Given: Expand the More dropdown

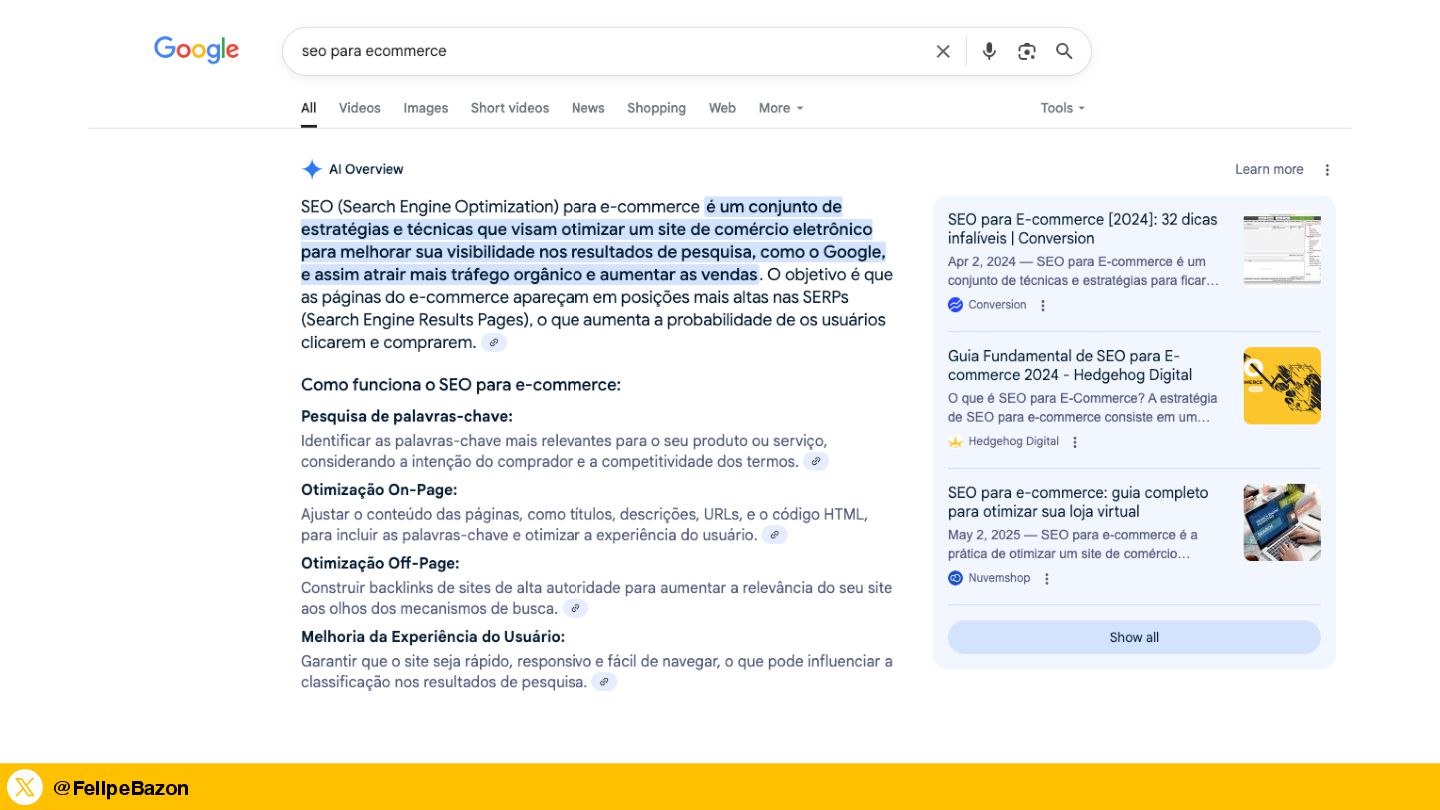Looking at the screenshot, I should [781, 108].
